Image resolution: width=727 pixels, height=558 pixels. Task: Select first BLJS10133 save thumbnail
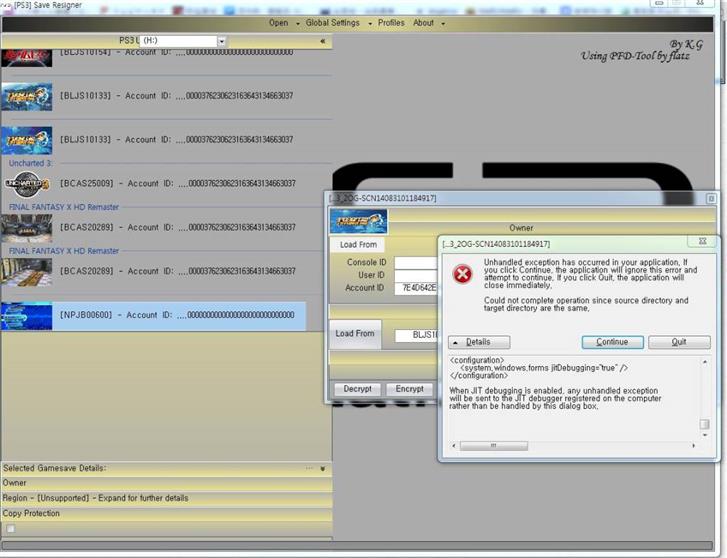coord(27,96)
